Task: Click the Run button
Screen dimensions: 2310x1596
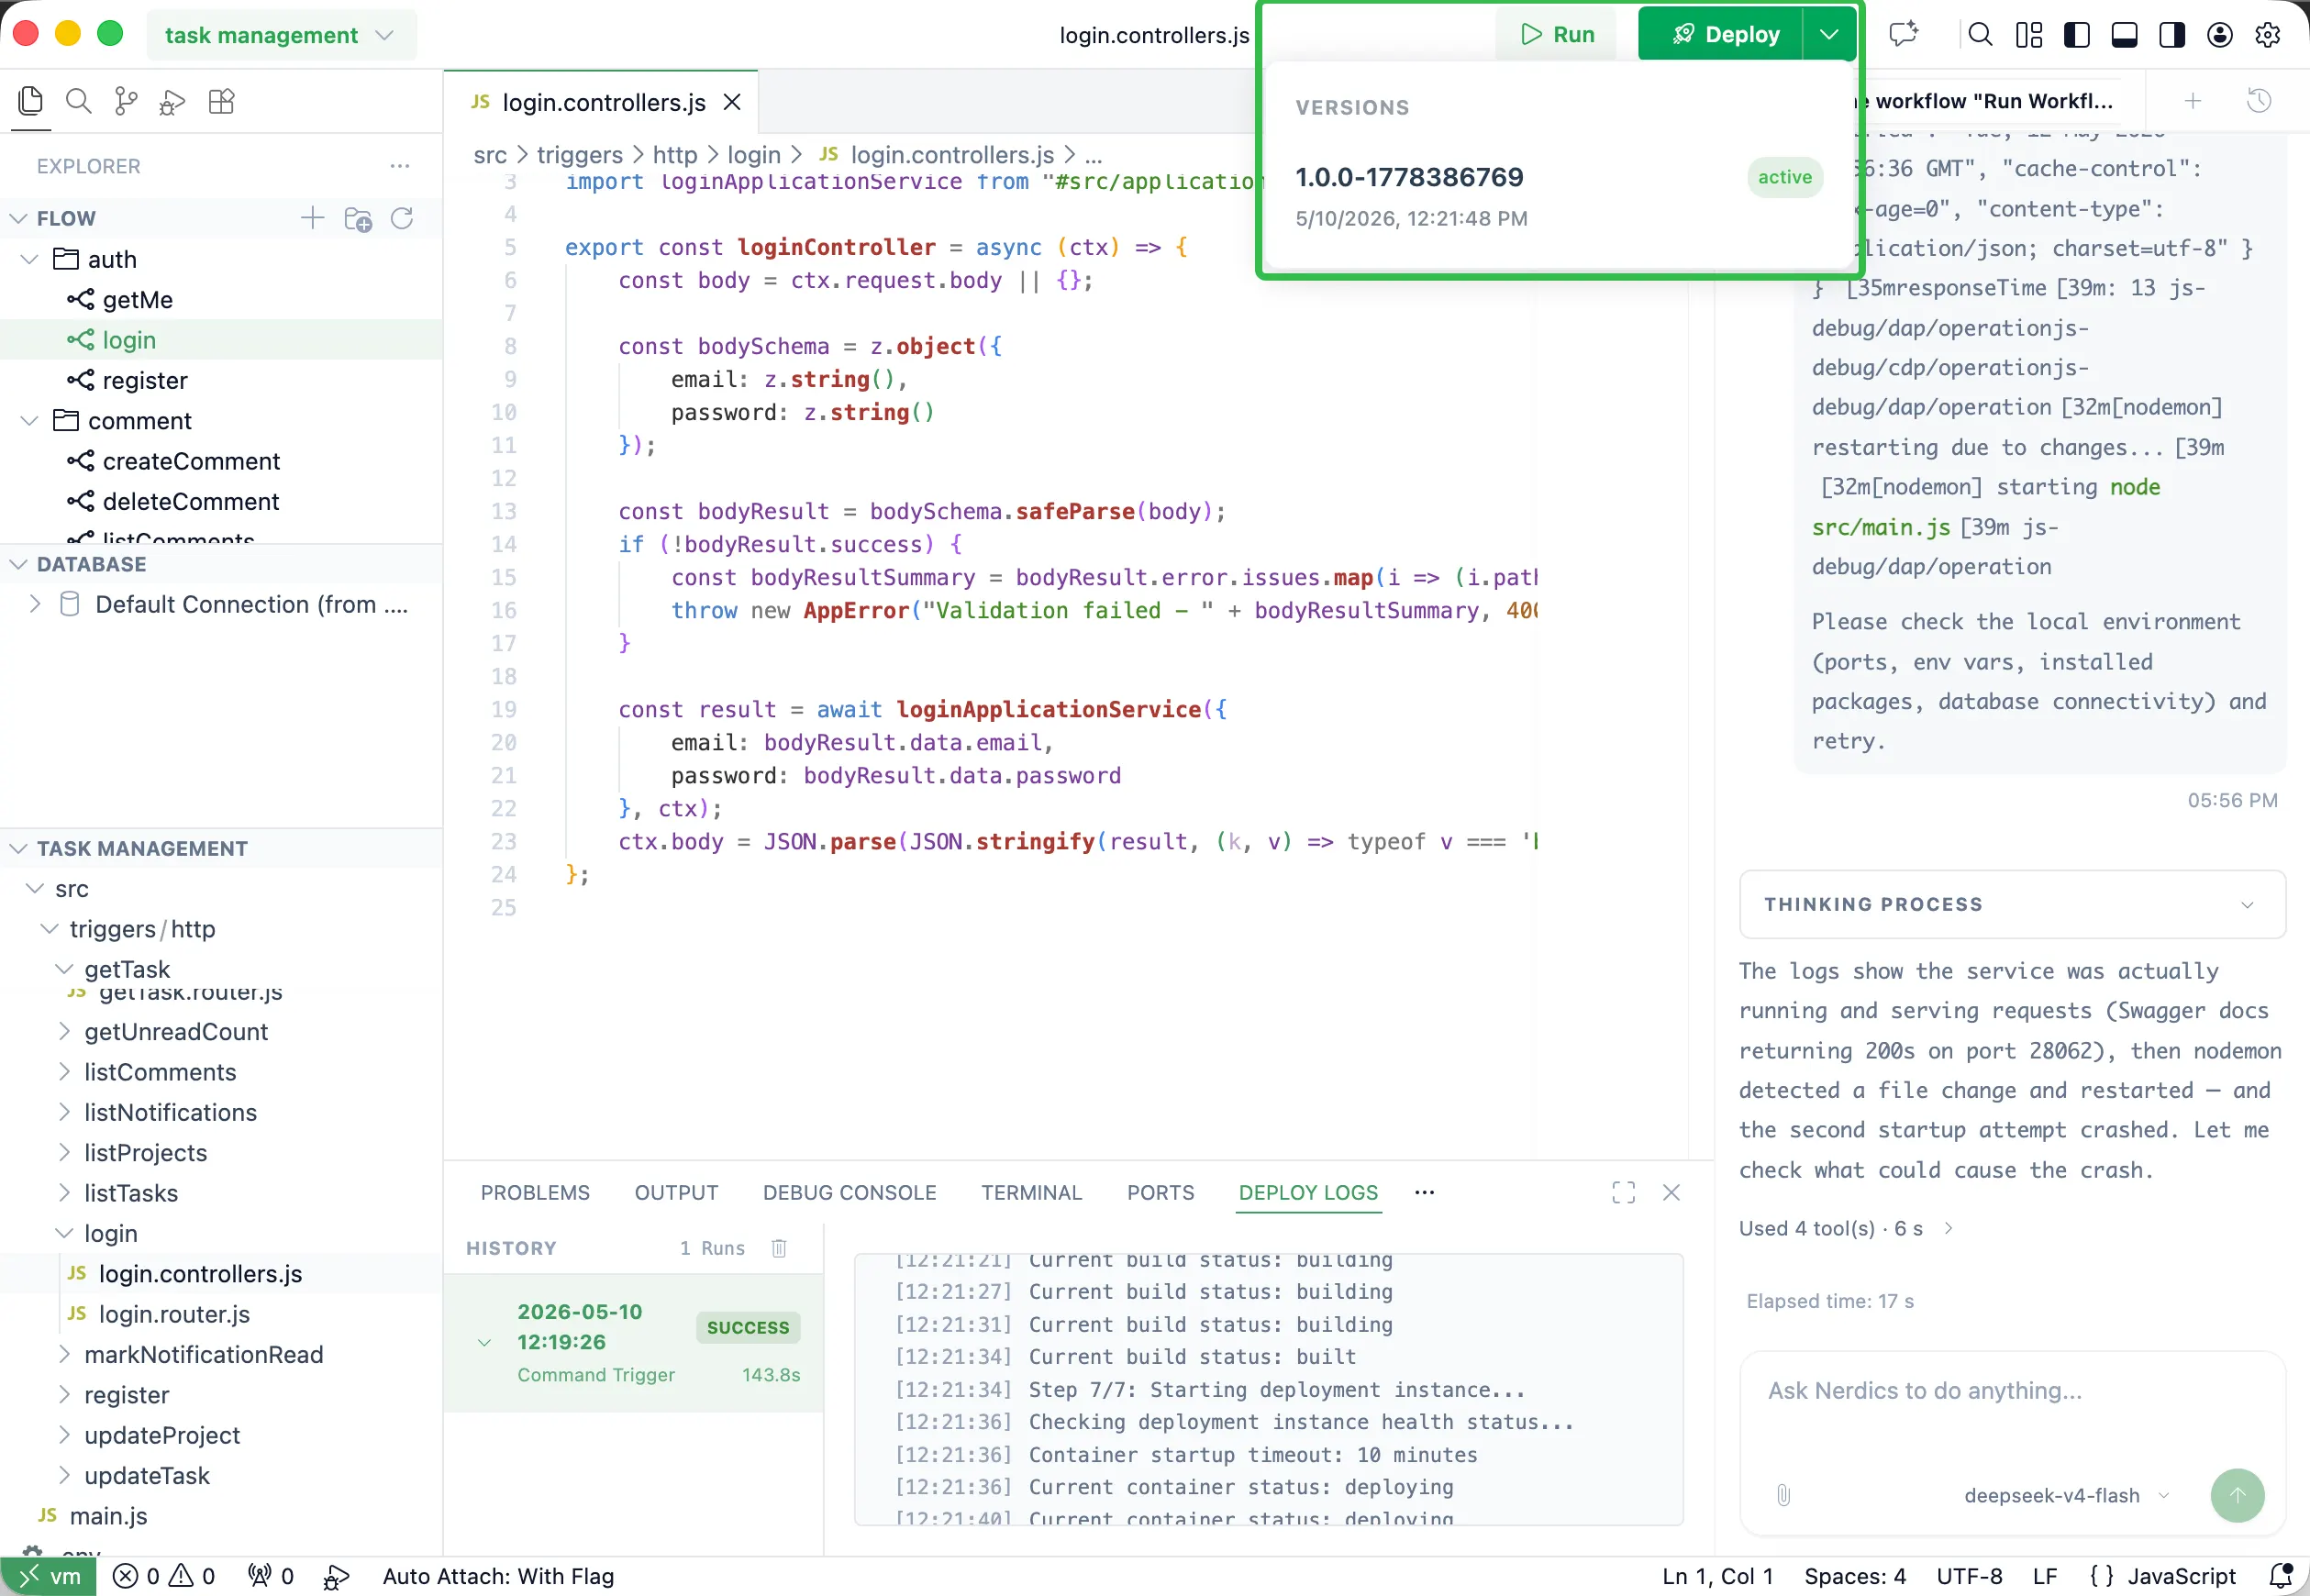Action: pos(1557,34)
